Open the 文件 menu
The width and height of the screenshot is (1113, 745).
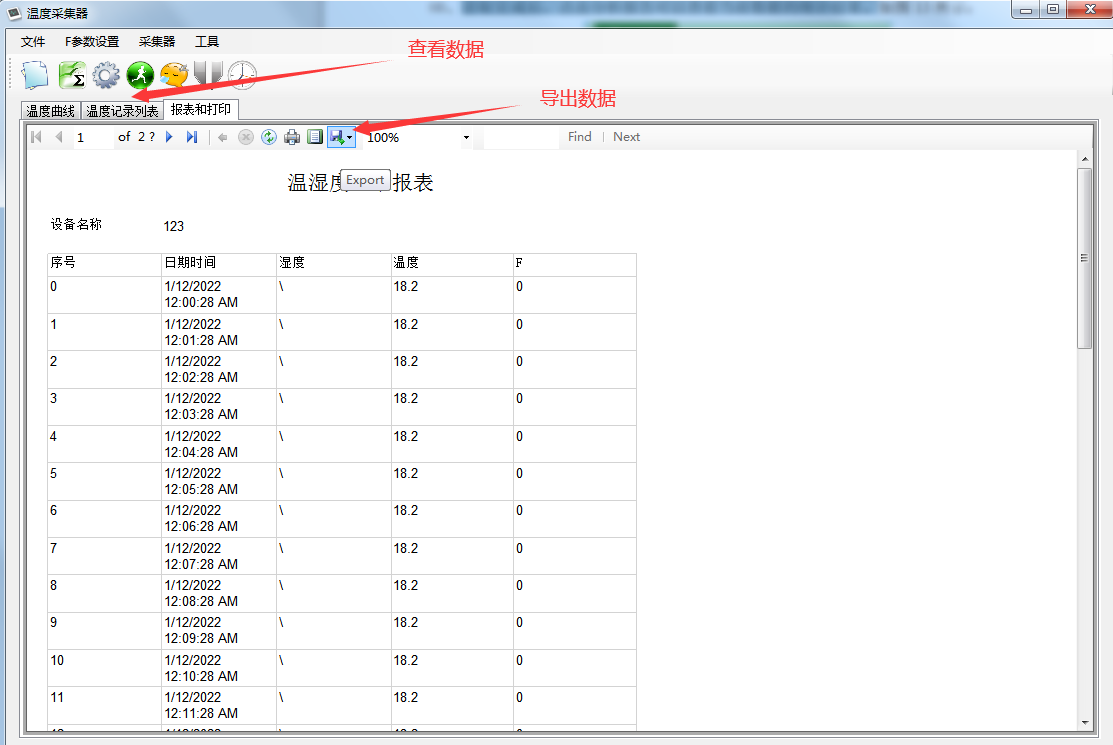point(33,42)
